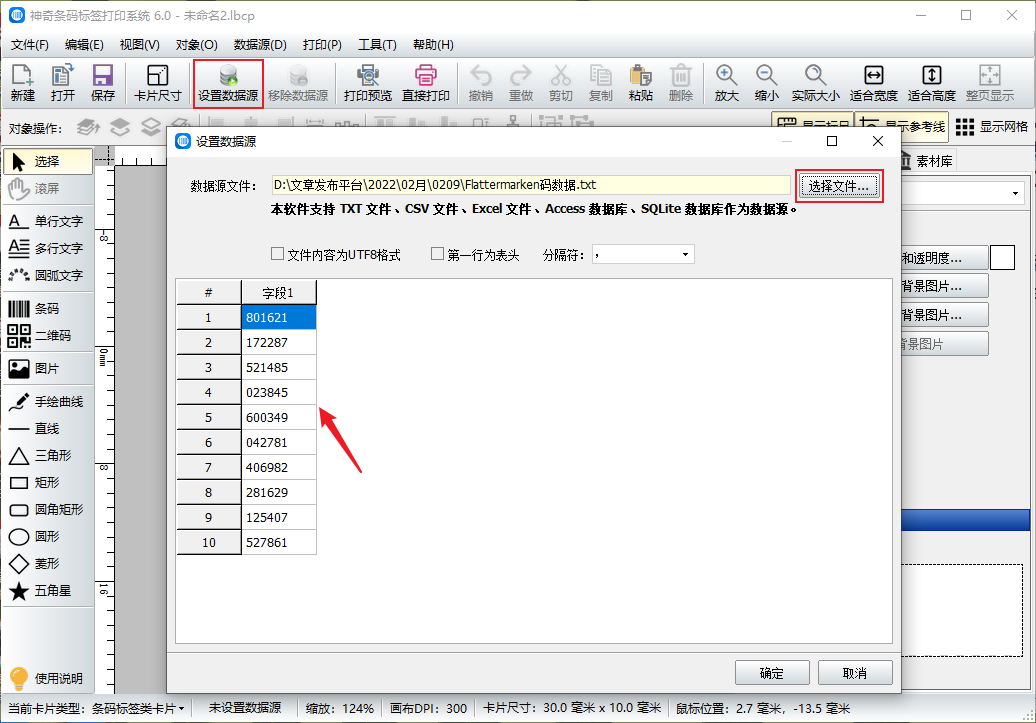Toggle 显示参考线 guide lines

tap(903, 127)
